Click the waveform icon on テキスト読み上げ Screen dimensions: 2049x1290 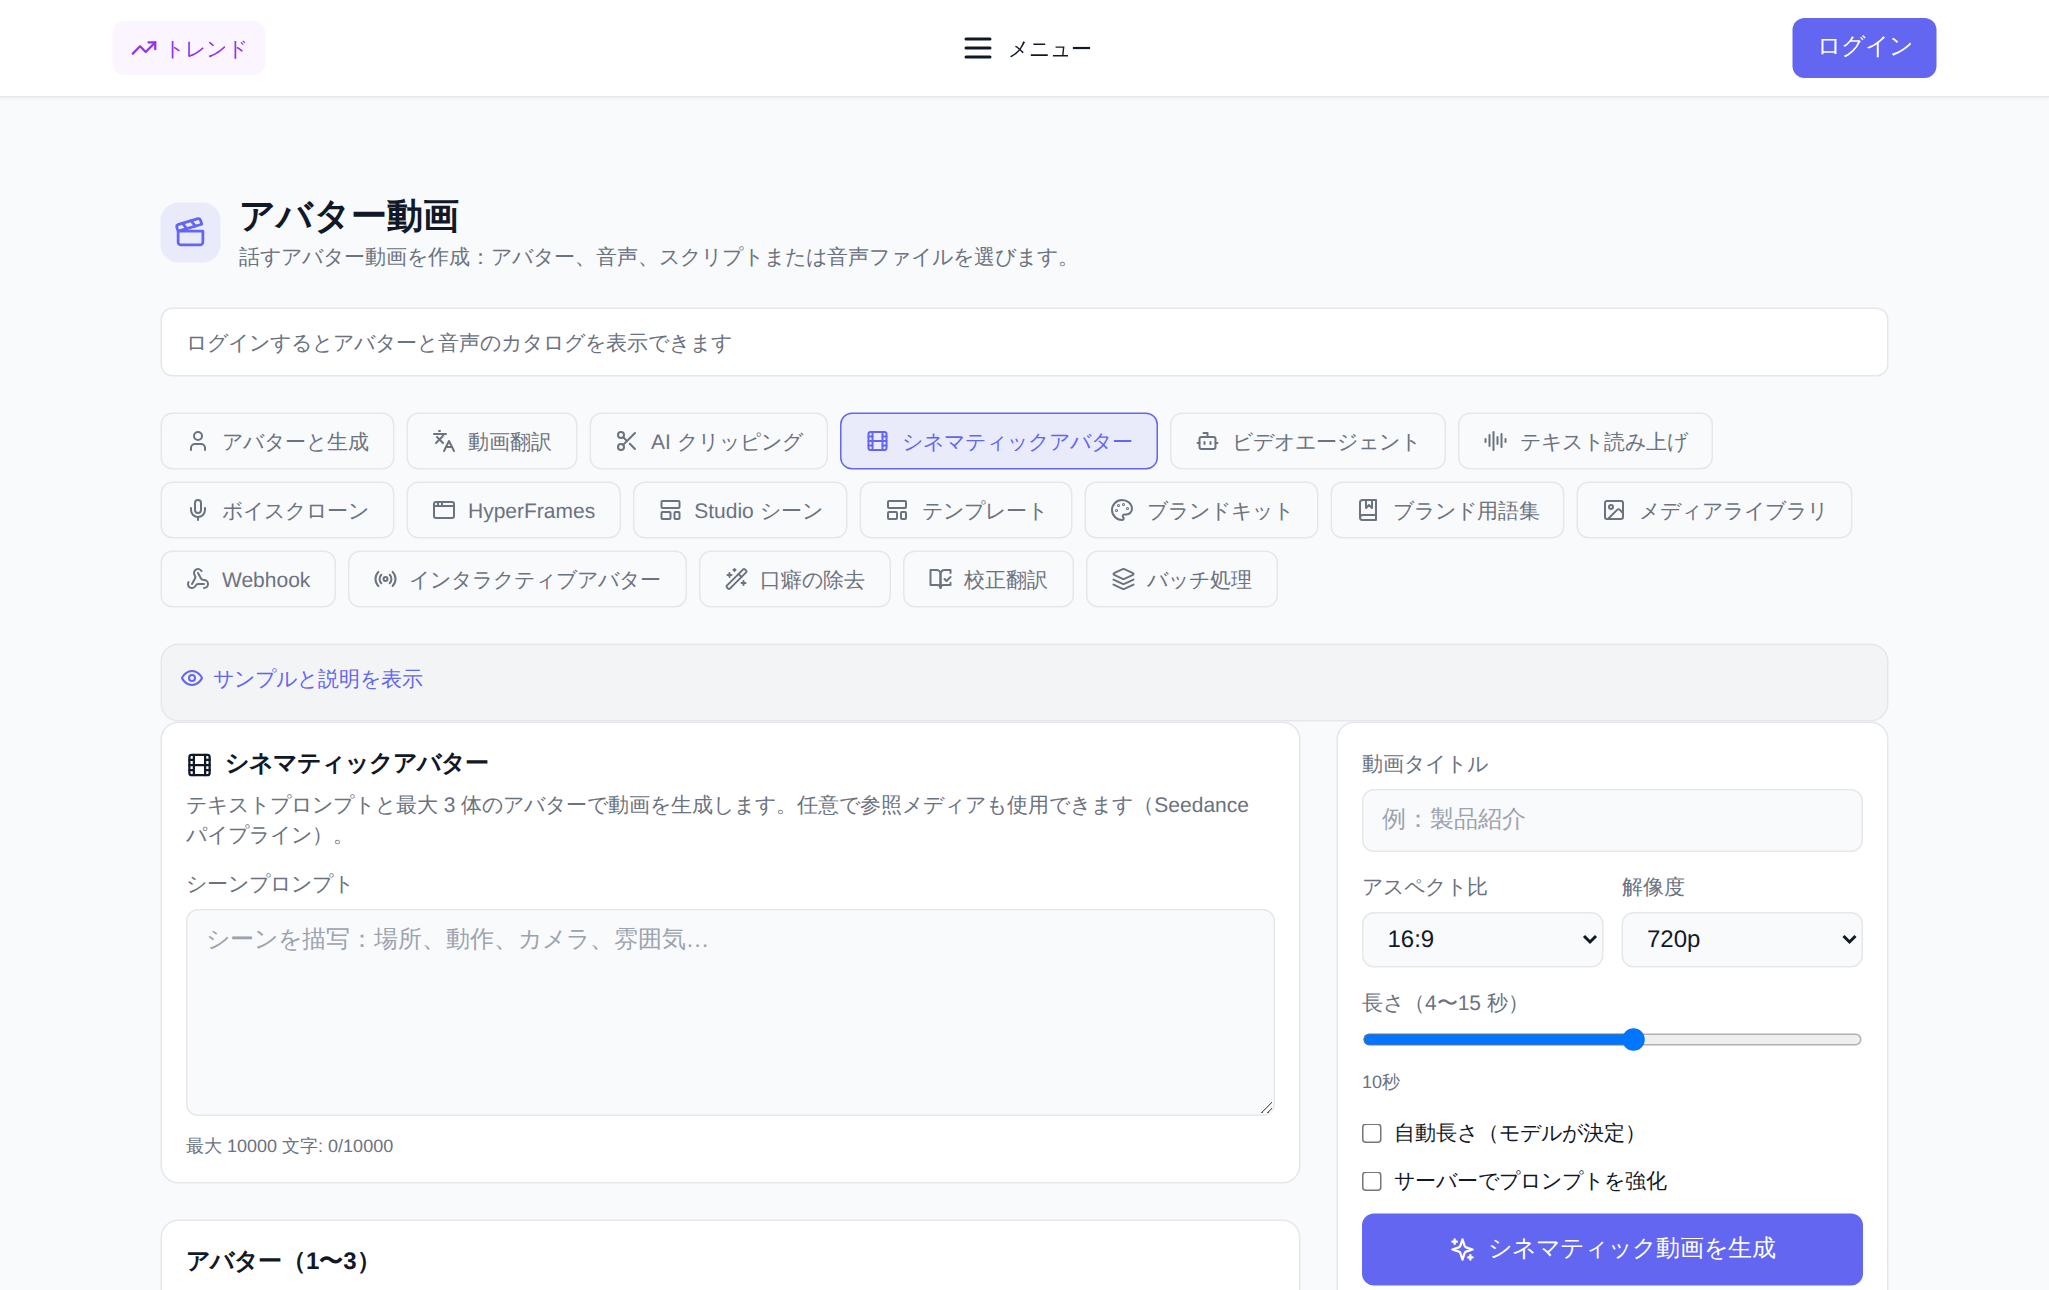pyautogui.click(x=1495, y=441)
